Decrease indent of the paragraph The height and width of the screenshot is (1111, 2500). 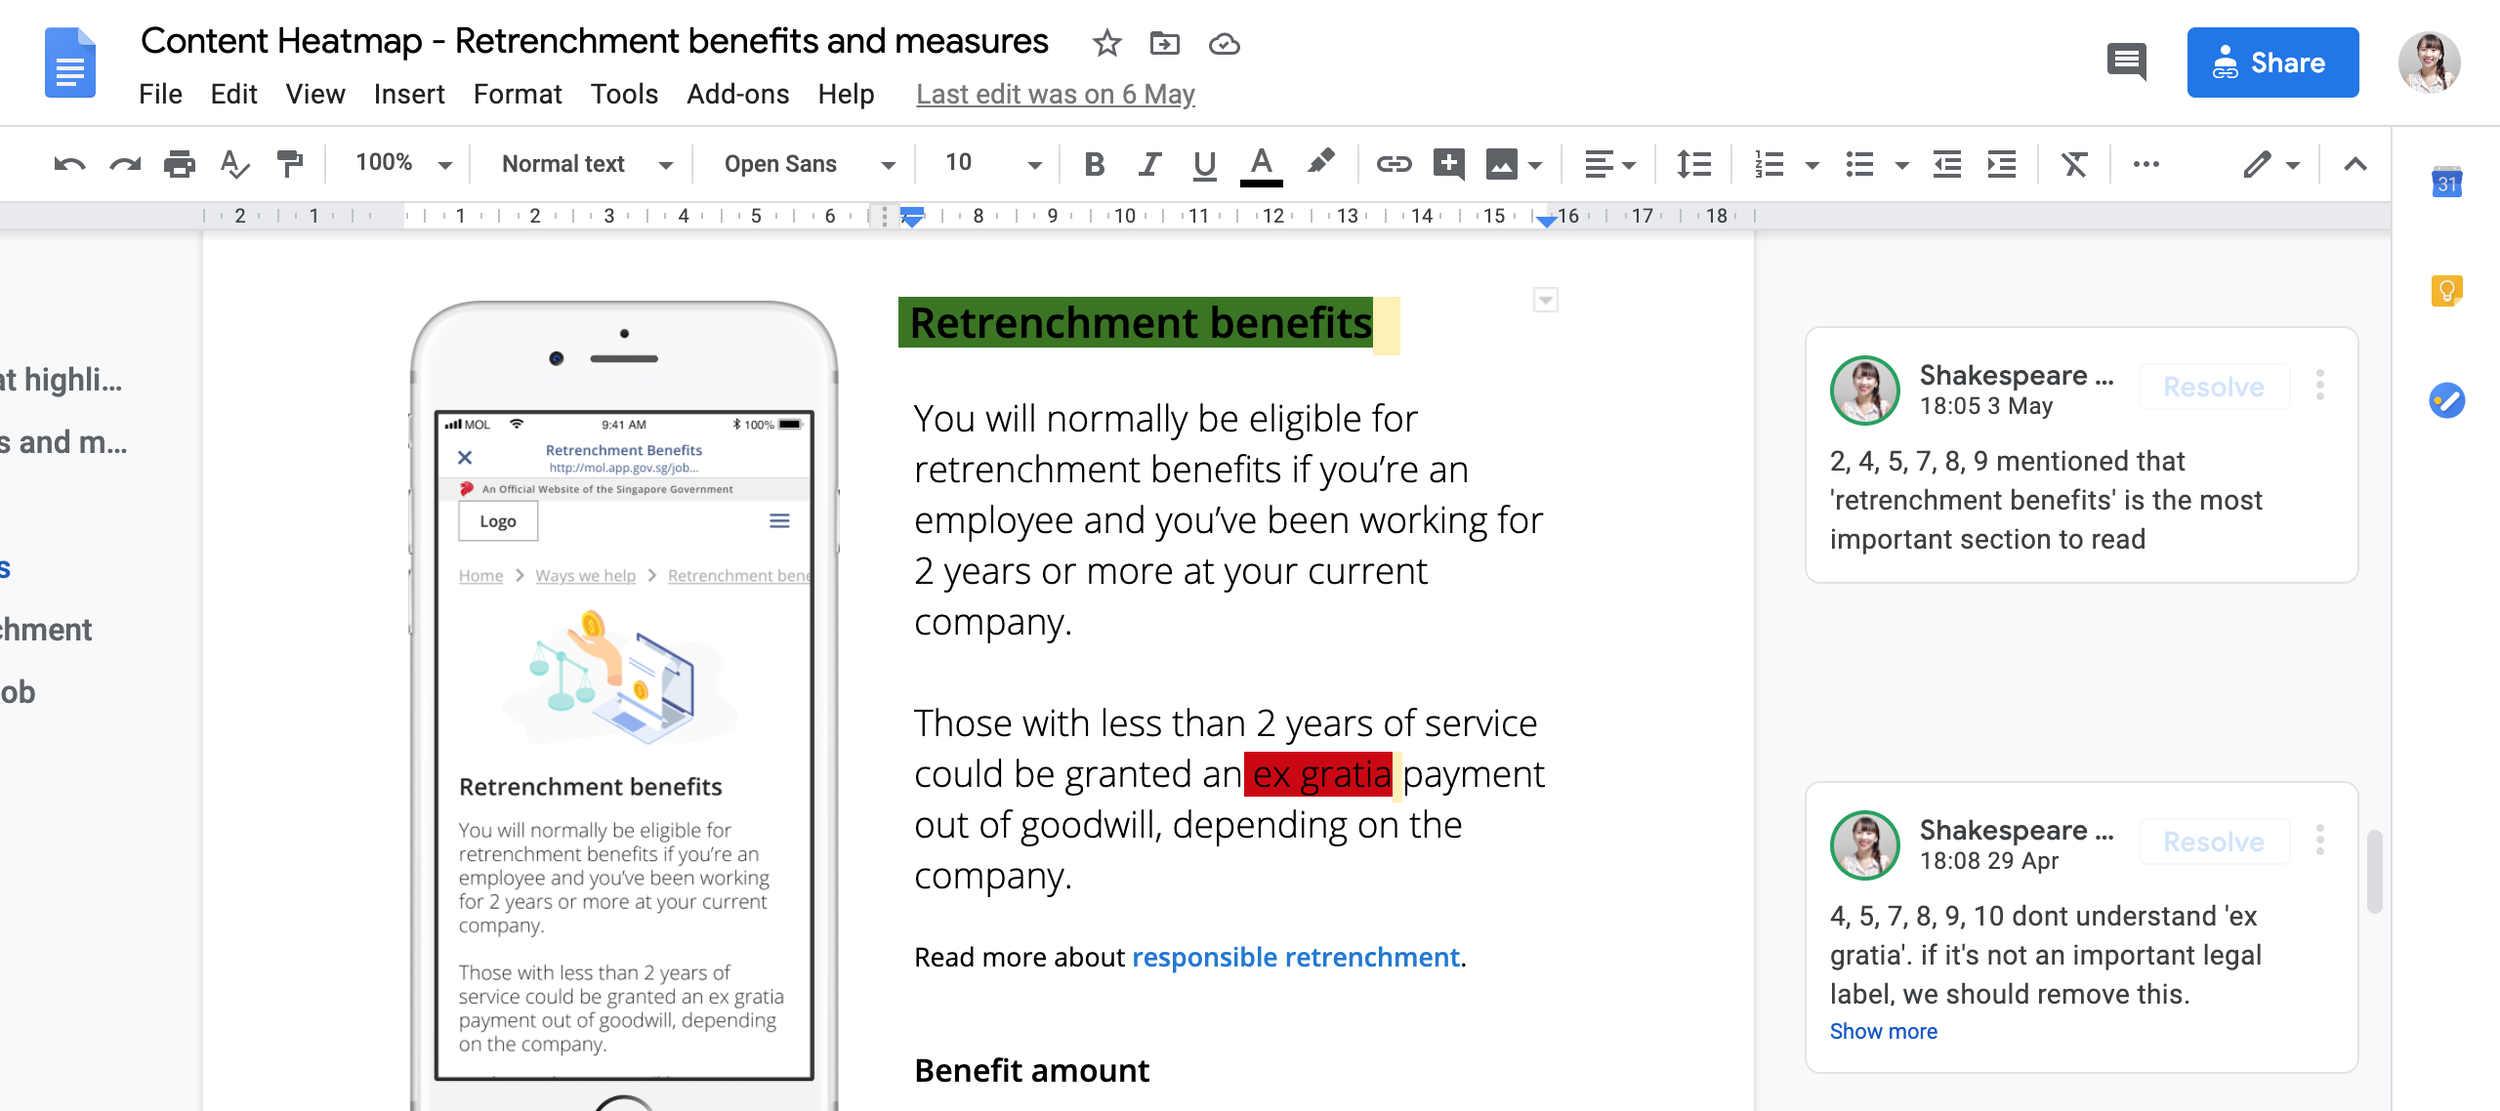coord(1947,164)
